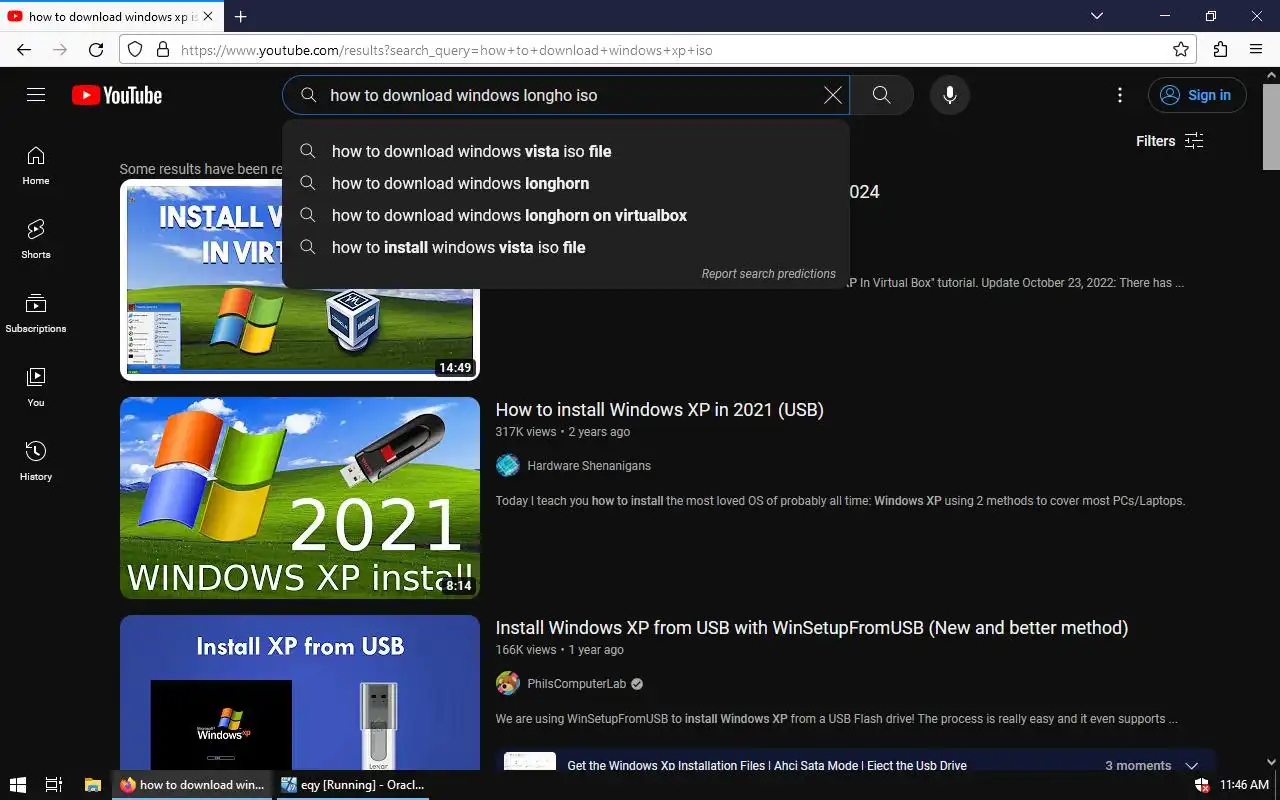
Task: Open 'Install Windows XP from USB with WinSetupFromUSB' title
Action: point(812,628)
